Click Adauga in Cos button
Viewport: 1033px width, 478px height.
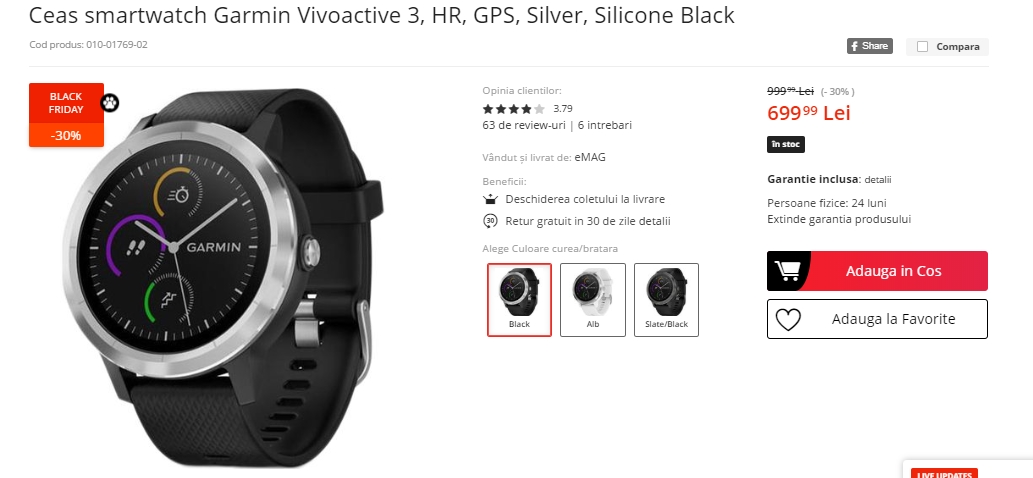pyautogui.click(x=877, y=271)
